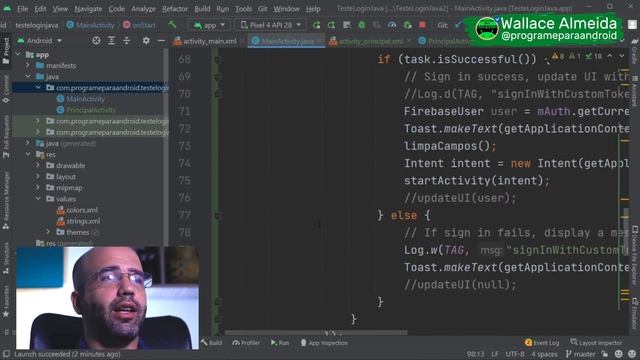Go to next highlighted error down arrow
The width and height of the screenshot is (640, 360).
(621, 56)
